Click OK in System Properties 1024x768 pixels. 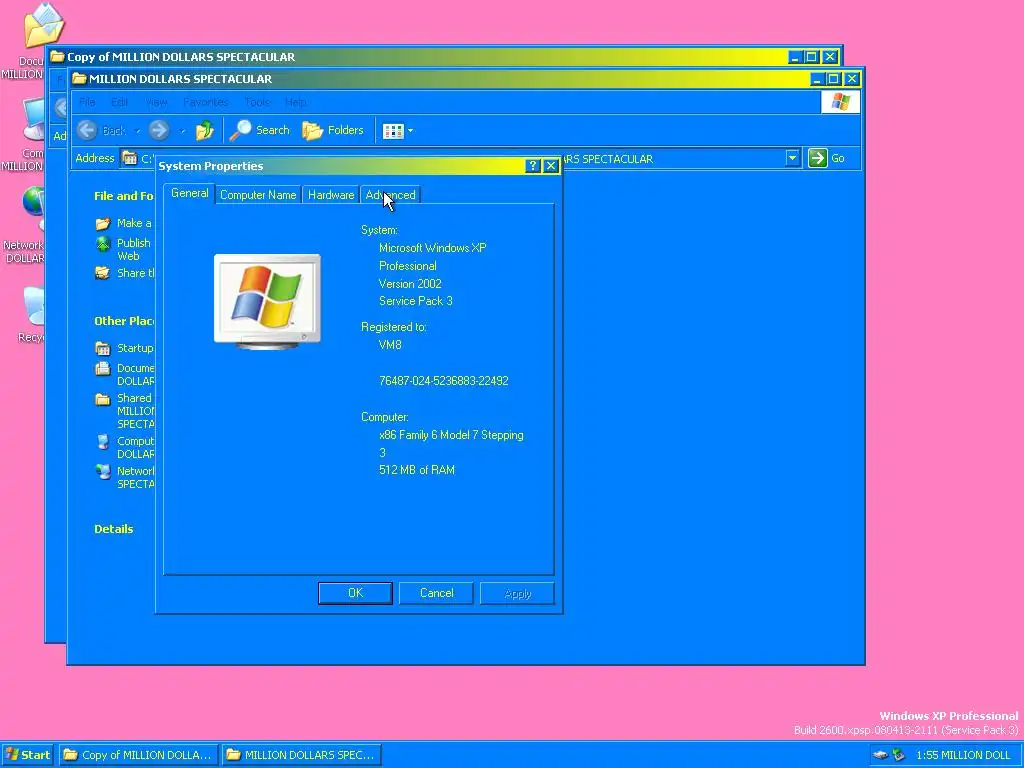[355, 593]
